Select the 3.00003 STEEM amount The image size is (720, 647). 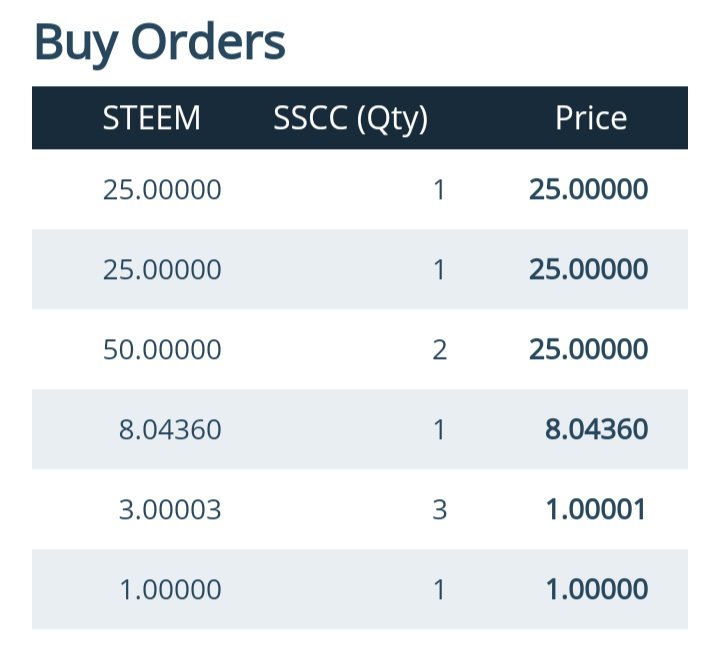170,510
